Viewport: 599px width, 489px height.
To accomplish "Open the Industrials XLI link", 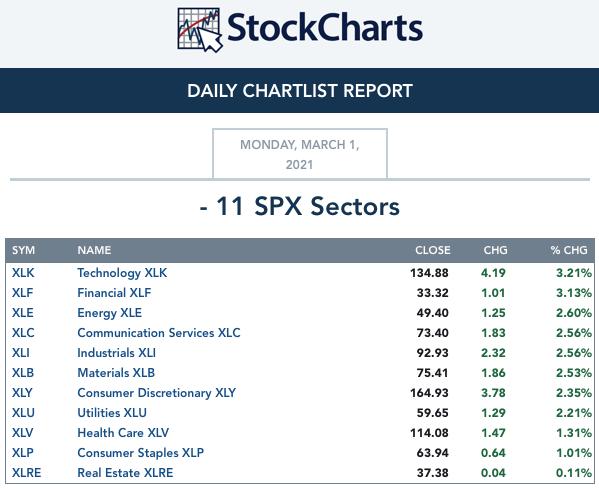I will point(117,353).
